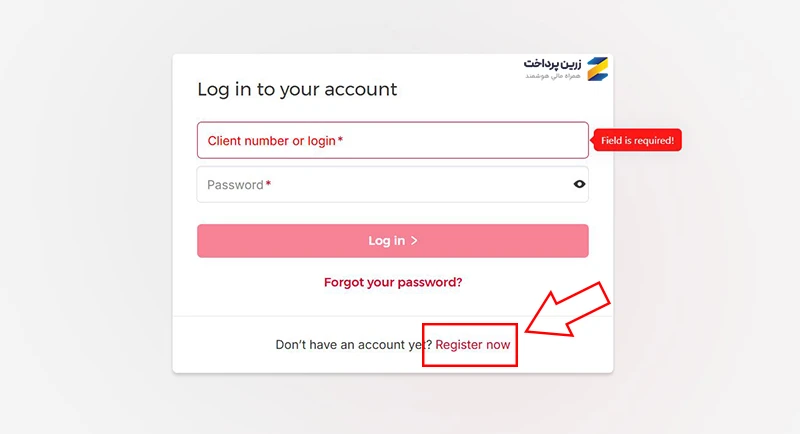Click the Password placeholder label text
Image resolution: width=800 pixels, height=434 pixels.
click(x=235, y=185)
